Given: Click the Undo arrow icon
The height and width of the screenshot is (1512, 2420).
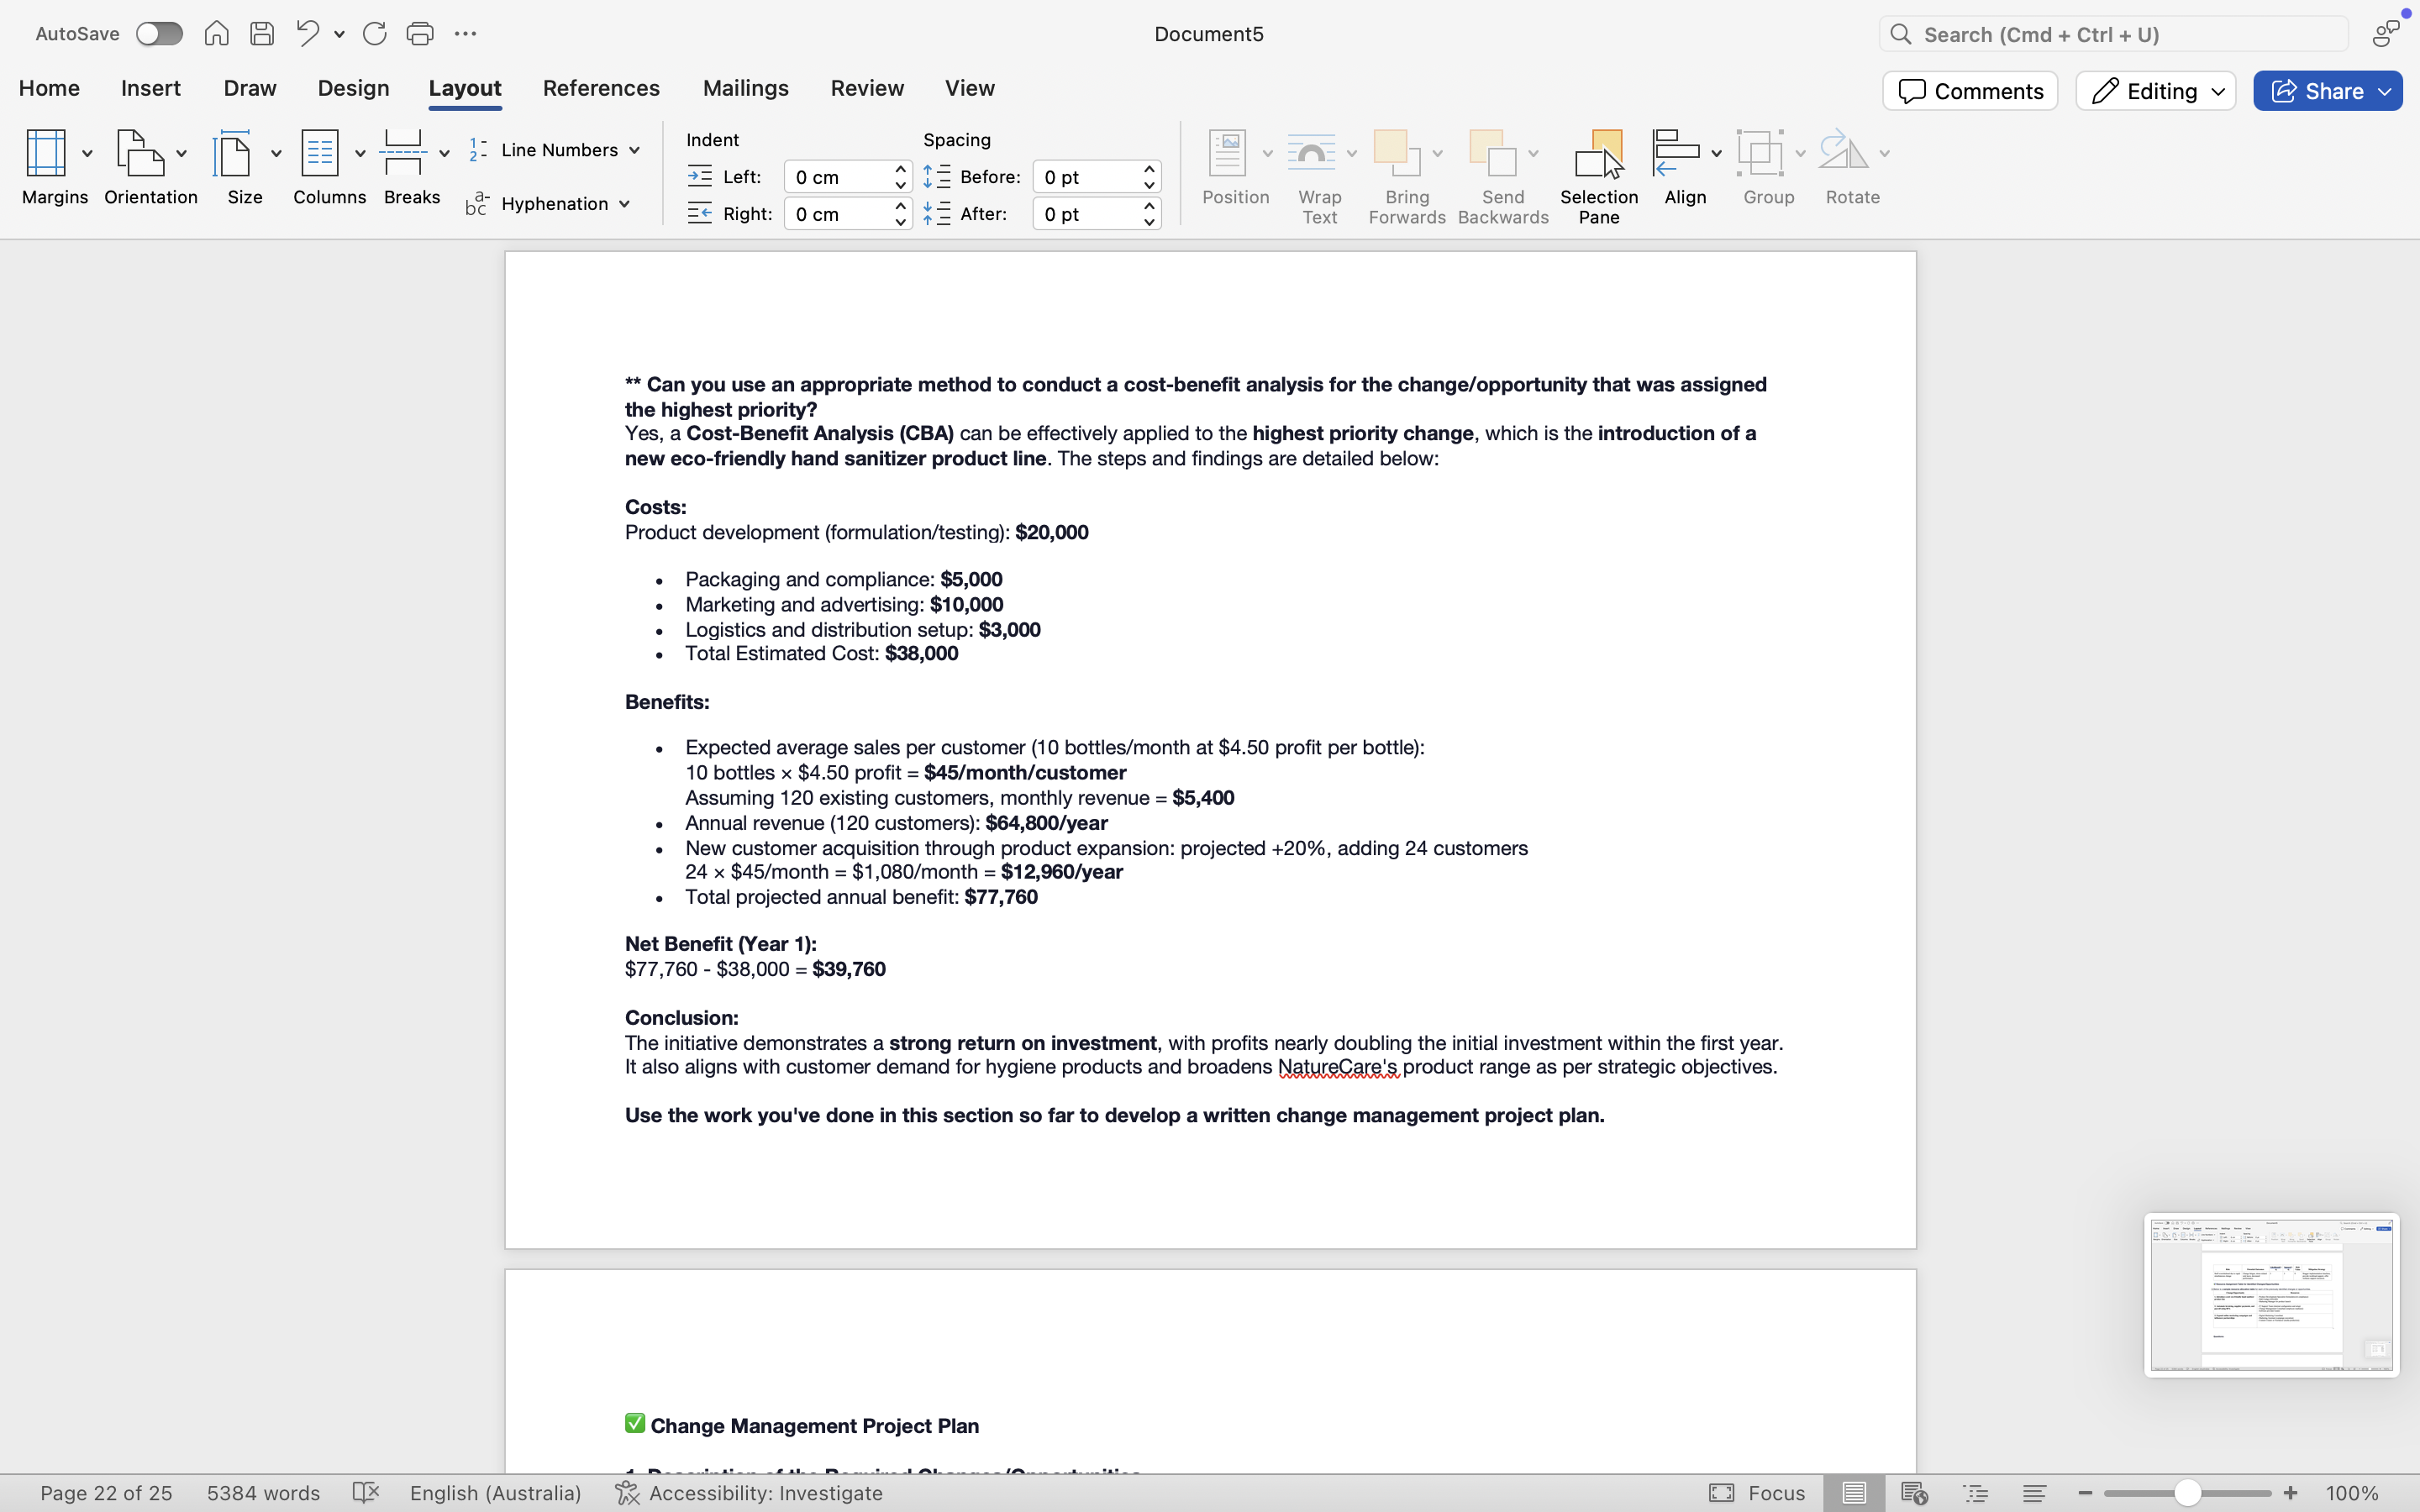Looking at the screenshot, I should (307, 34).
